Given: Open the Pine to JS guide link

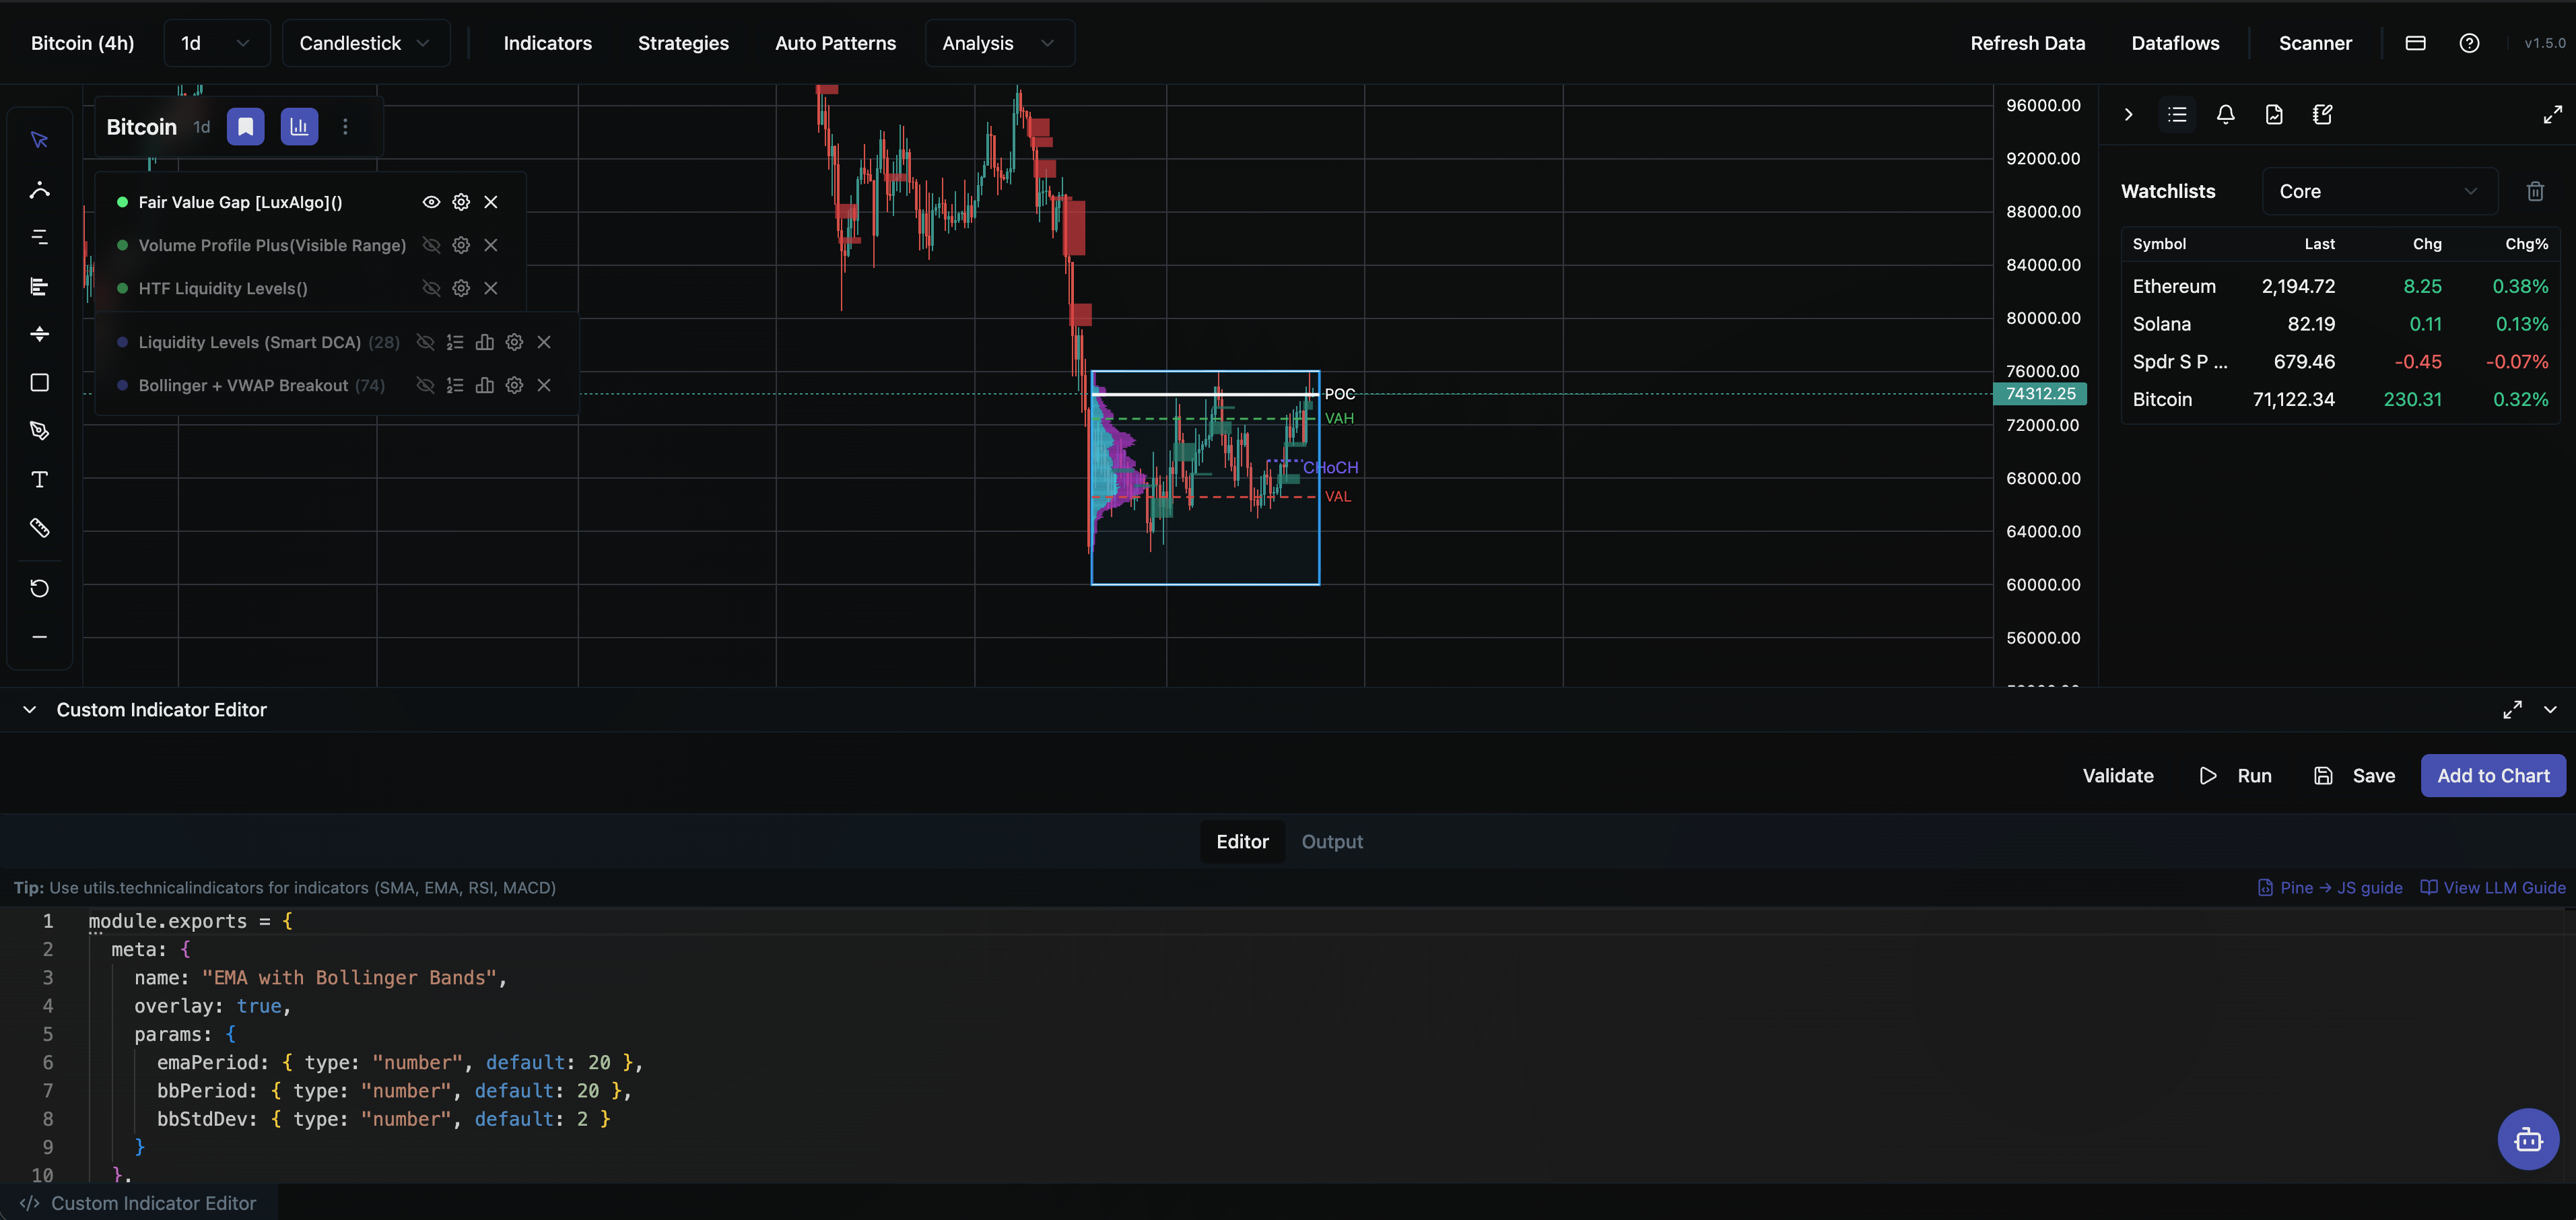Looking at the screenshot, I should point(2330,887).
